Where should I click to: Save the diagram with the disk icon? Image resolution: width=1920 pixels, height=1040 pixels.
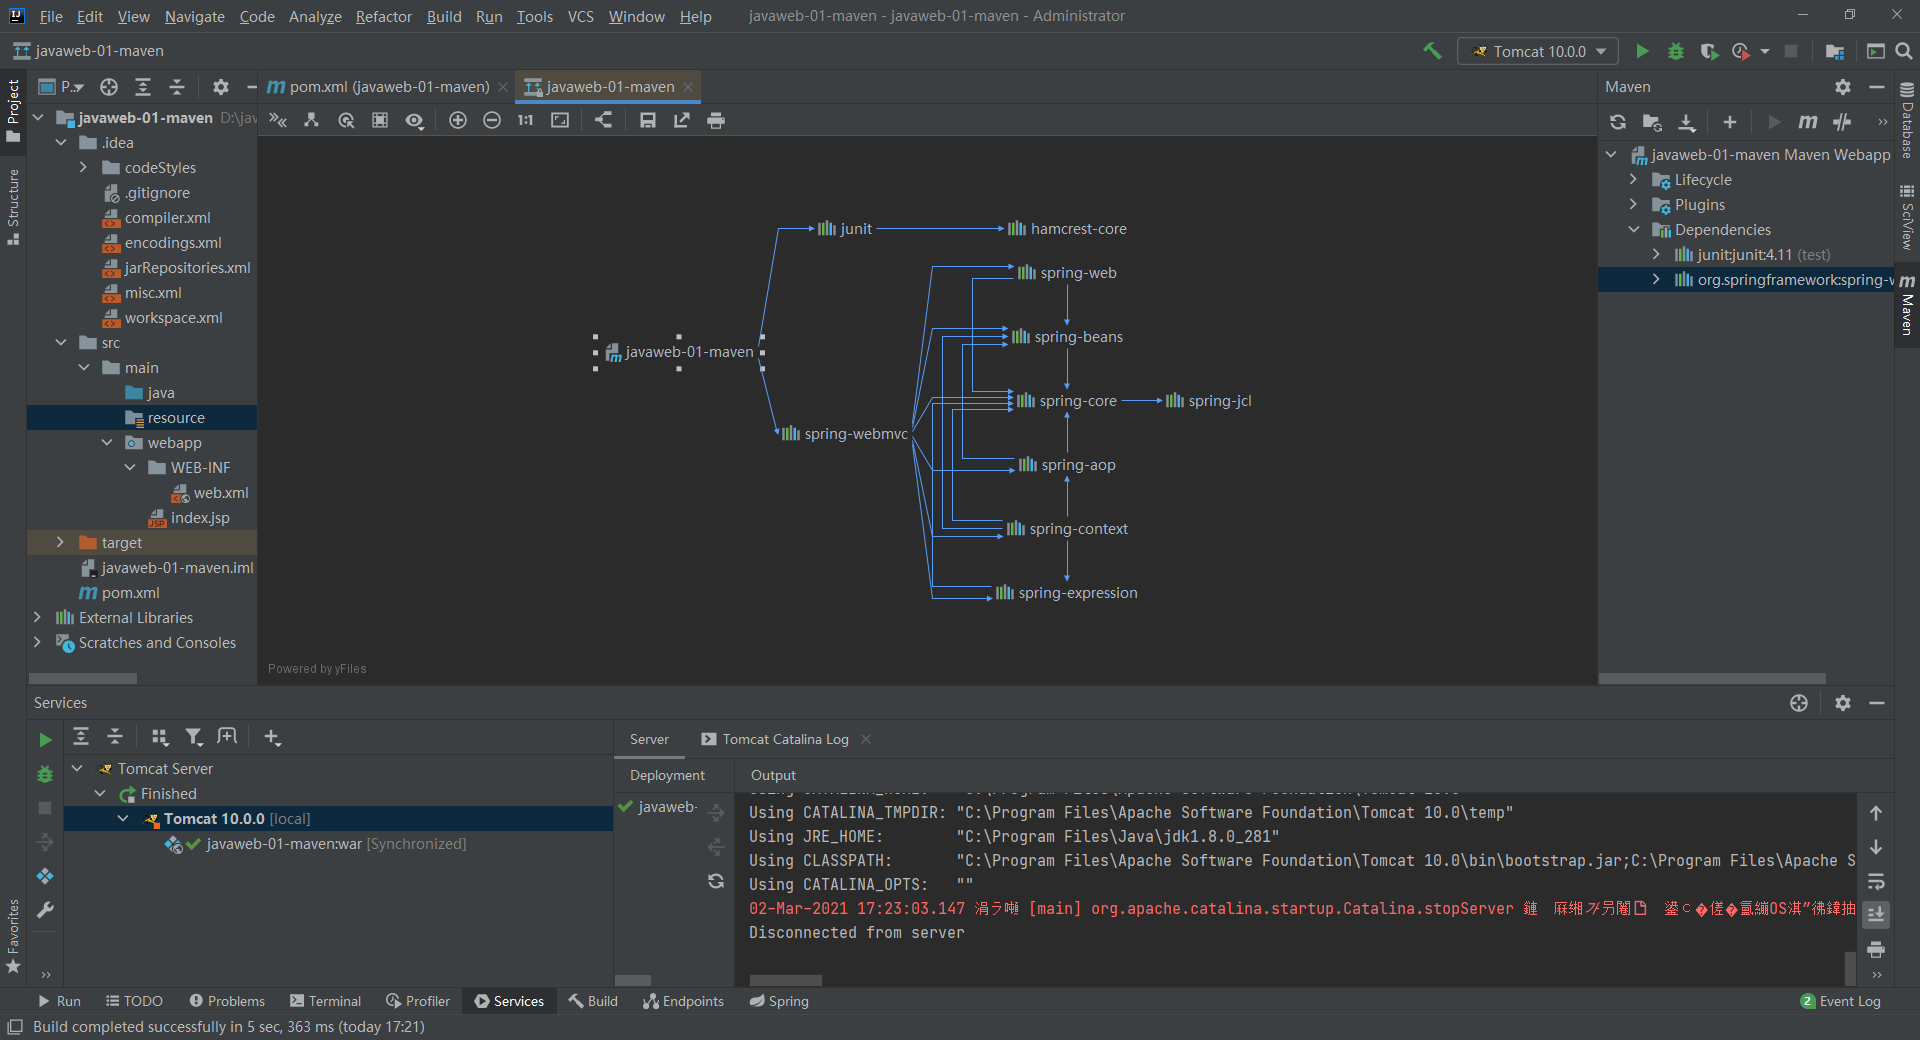tap(648, 120)
